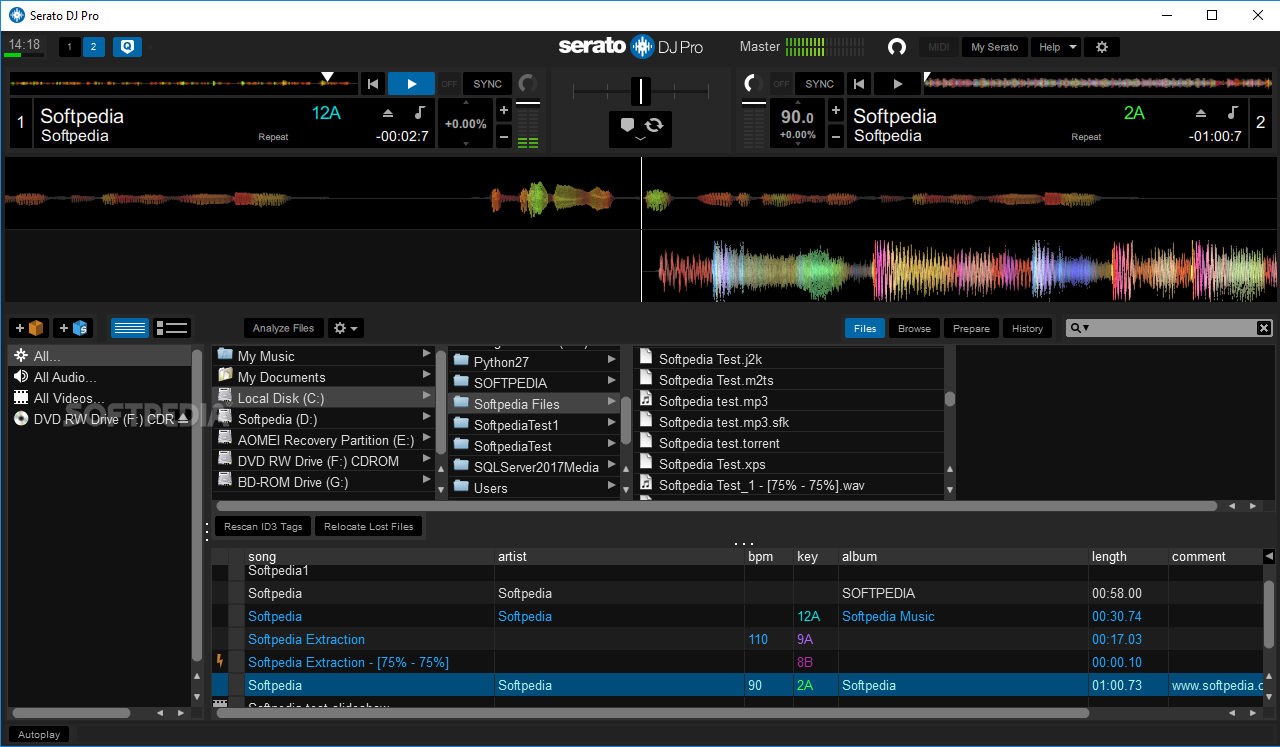Viewport: 1280px width, 747px height.
Task: Toggle Autoplay at bottom
Action: (x=39, y=734)
